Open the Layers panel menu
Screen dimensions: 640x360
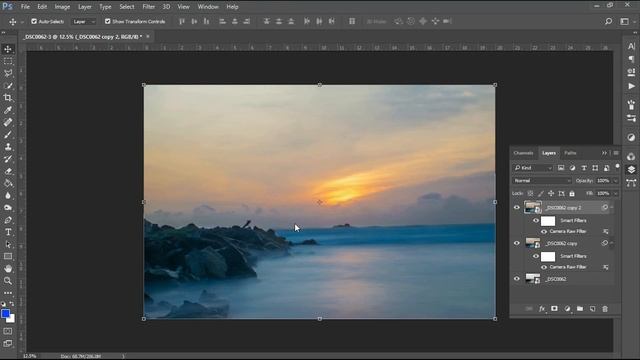[616, 153]
